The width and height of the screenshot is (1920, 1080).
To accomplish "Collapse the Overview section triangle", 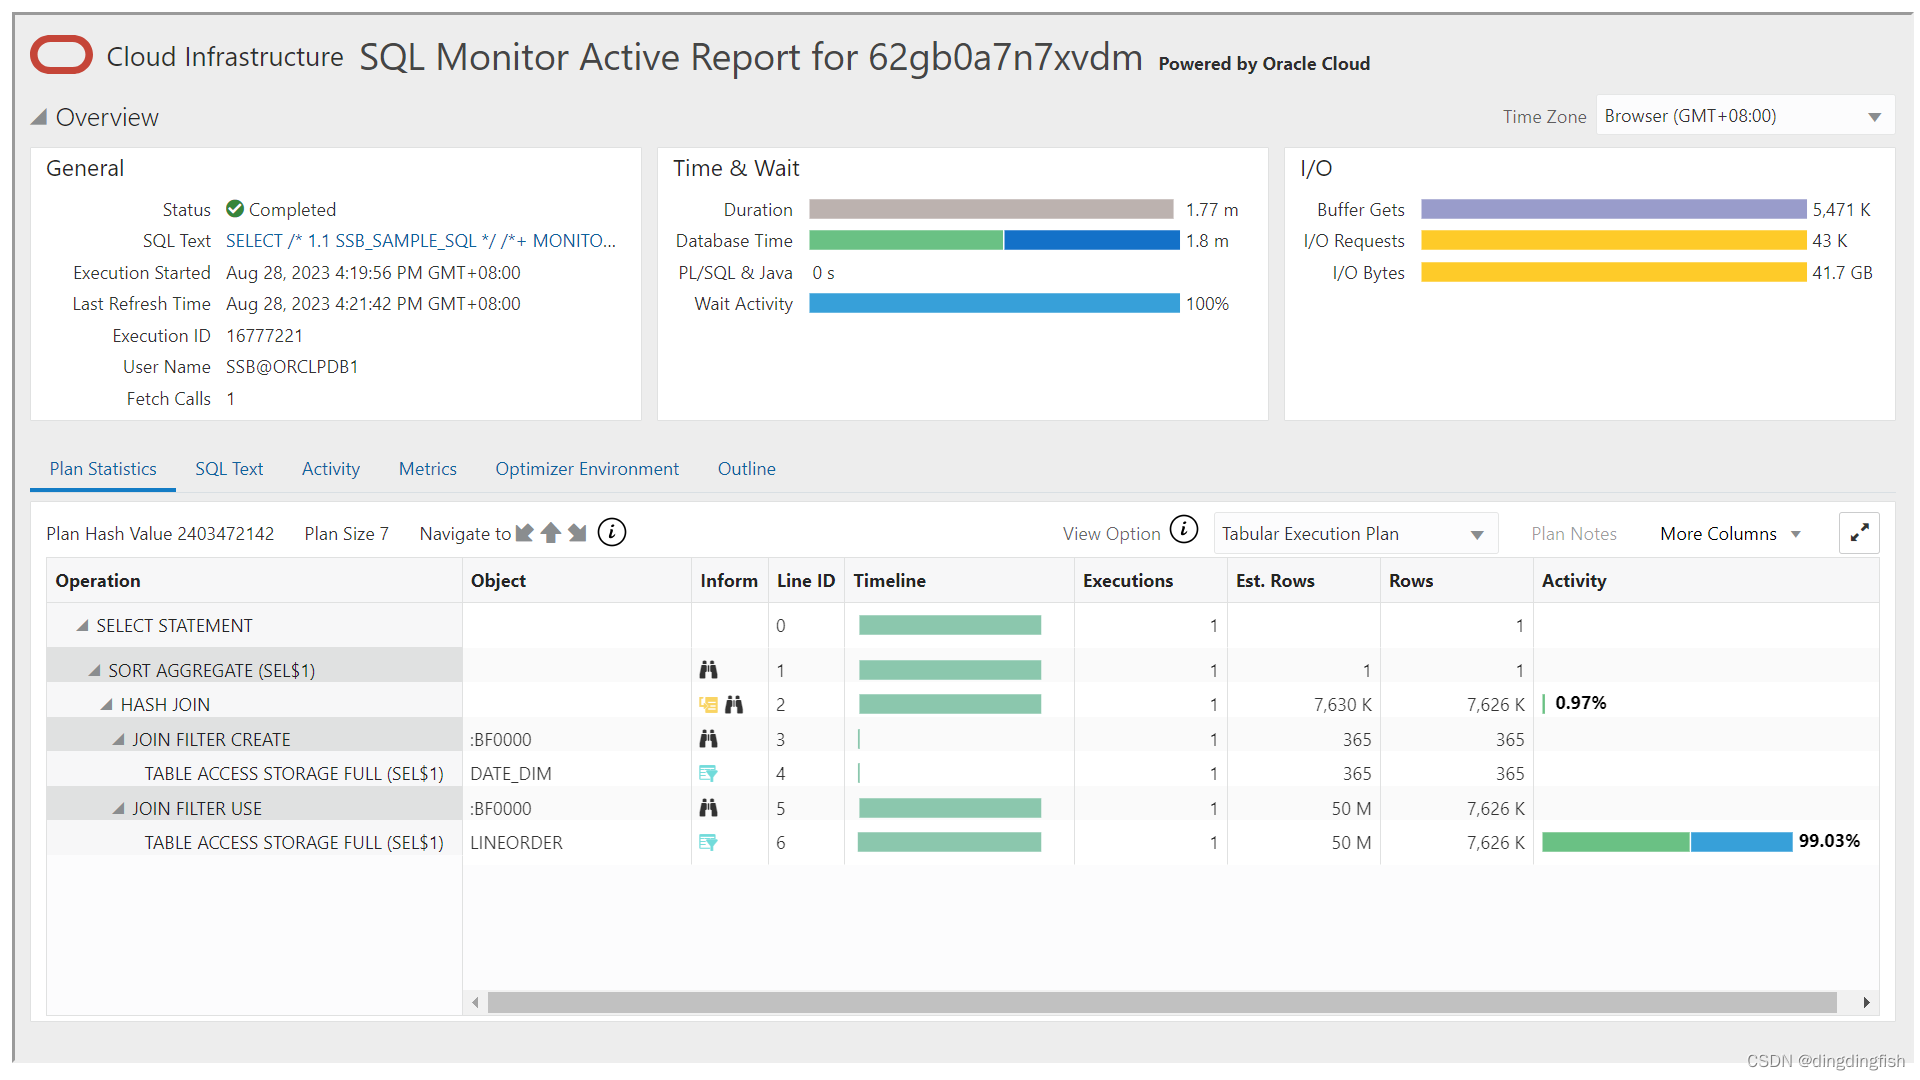I will coord(39,117).
